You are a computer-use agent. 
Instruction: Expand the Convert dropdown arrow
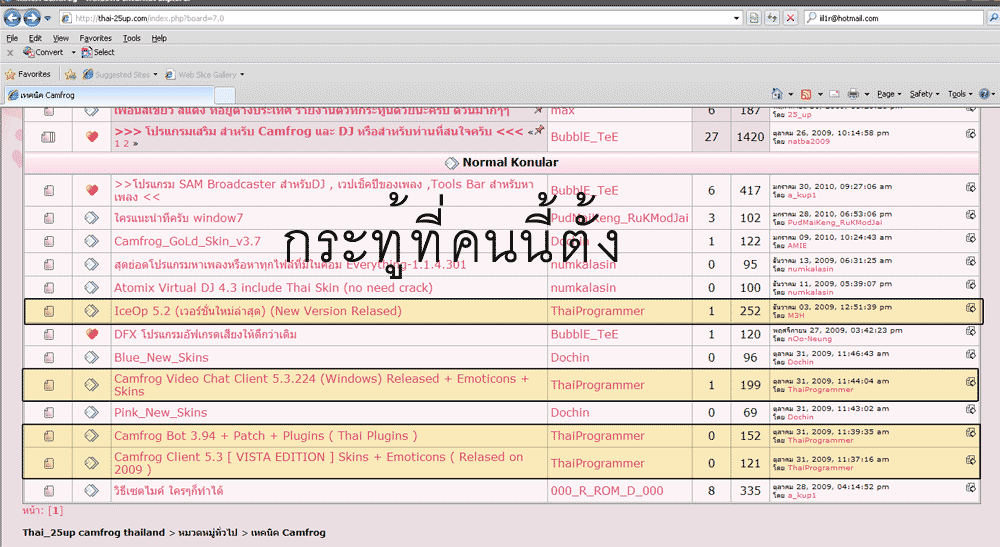tap(73, 52)
